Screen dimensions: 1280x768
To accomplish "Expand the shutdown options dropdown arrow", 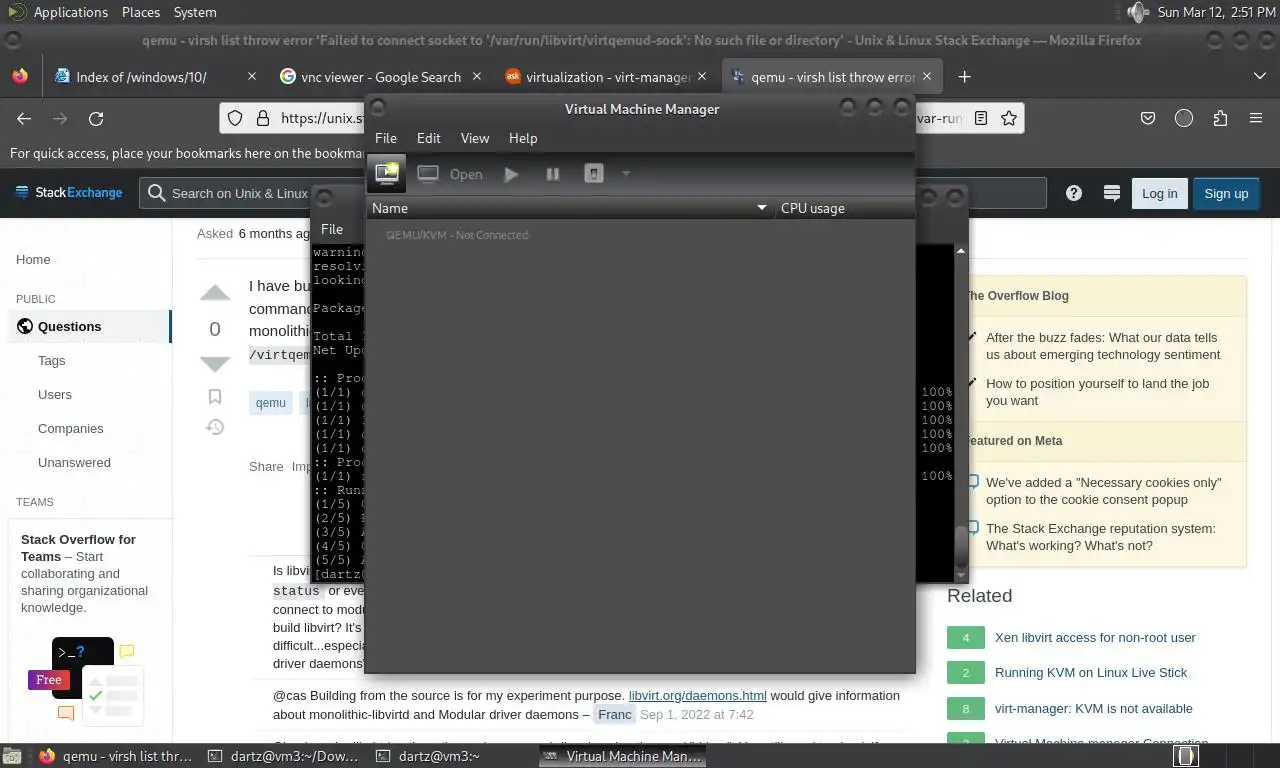I will coord(626,174).
